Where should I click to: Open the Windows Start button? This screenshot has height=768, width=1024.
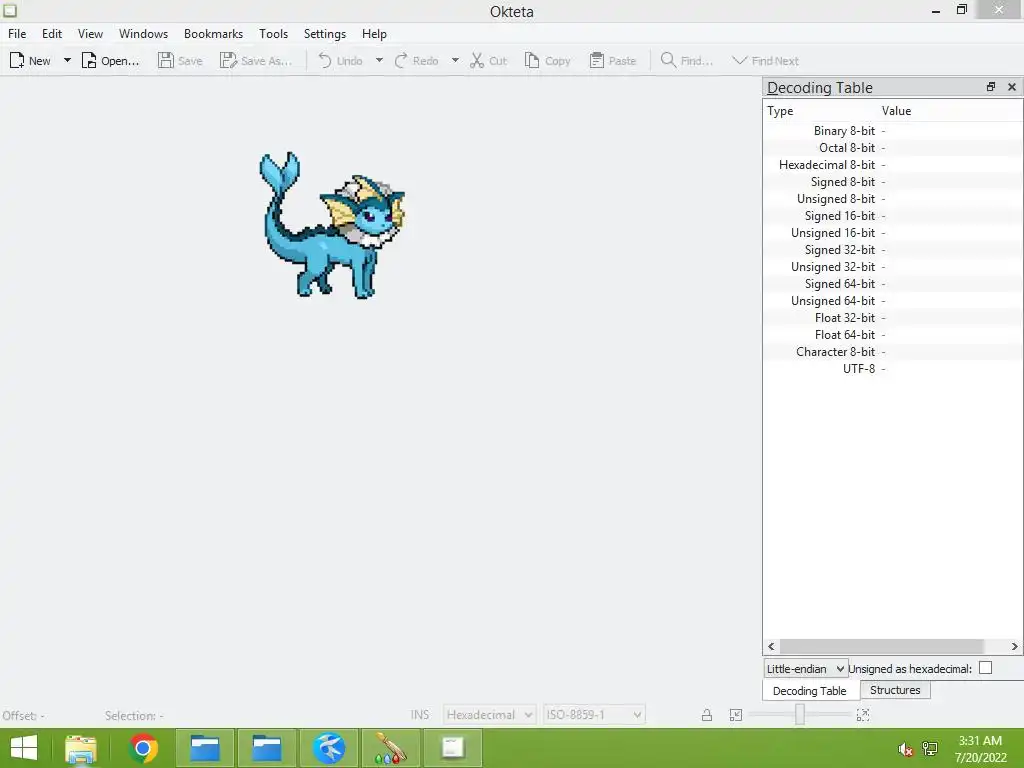[24, 748]
